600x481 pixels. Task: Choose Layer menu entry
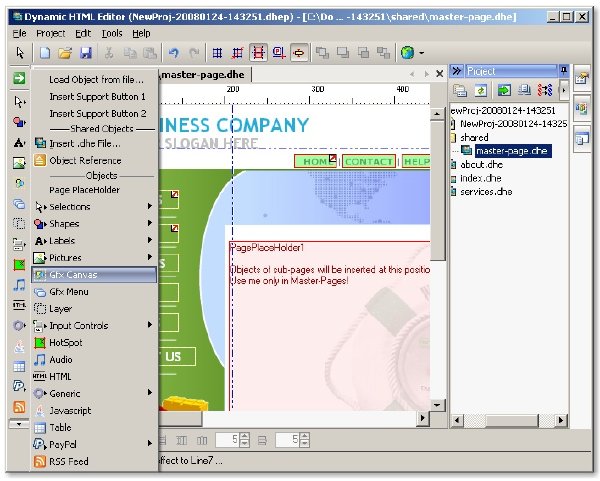point(94,308)
